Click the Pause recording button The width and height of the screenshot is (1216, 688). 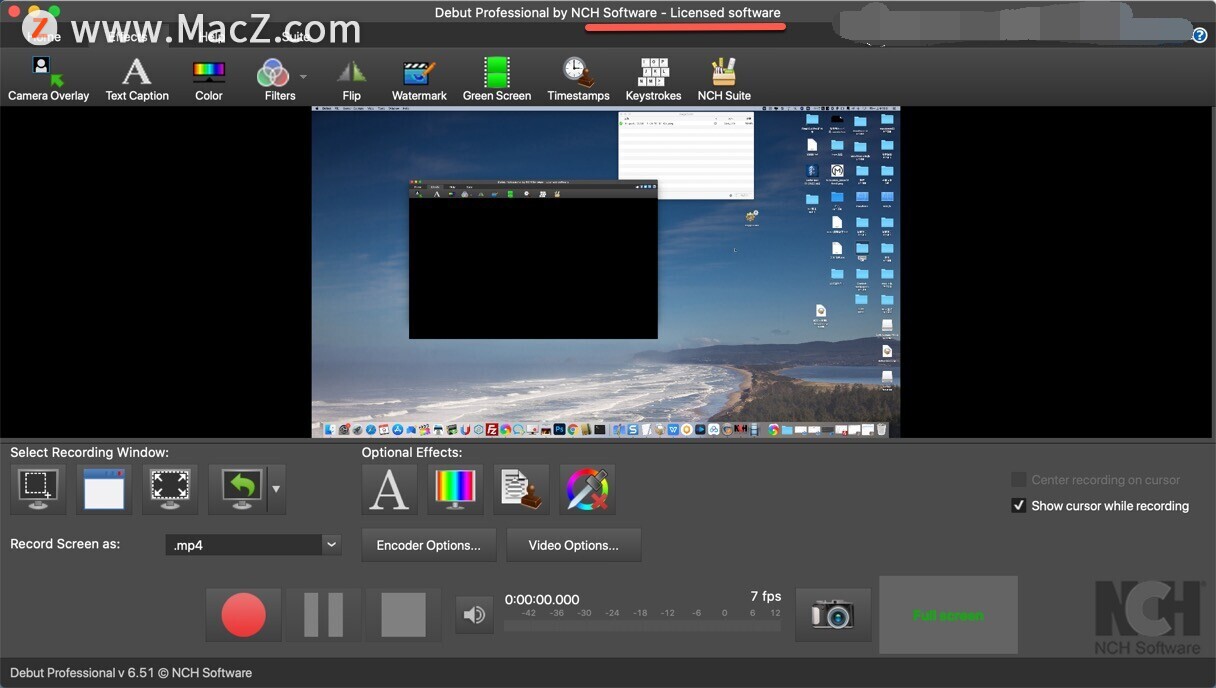point(323,615)
